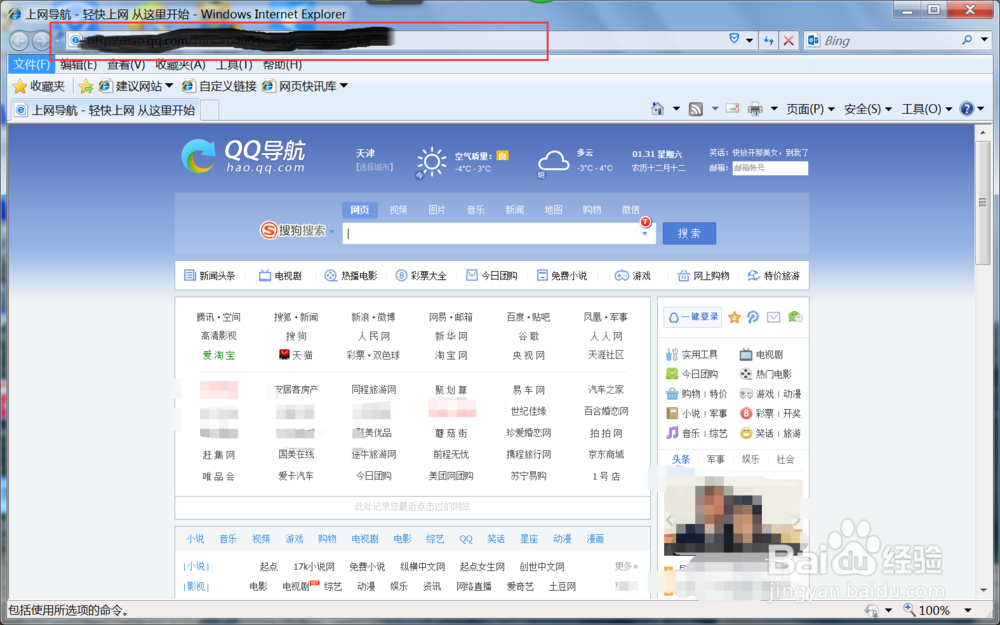The width and height of the screenshot is (1000, 625).
Task: Click the red Stop loading X button
Action: pos(789,40)
